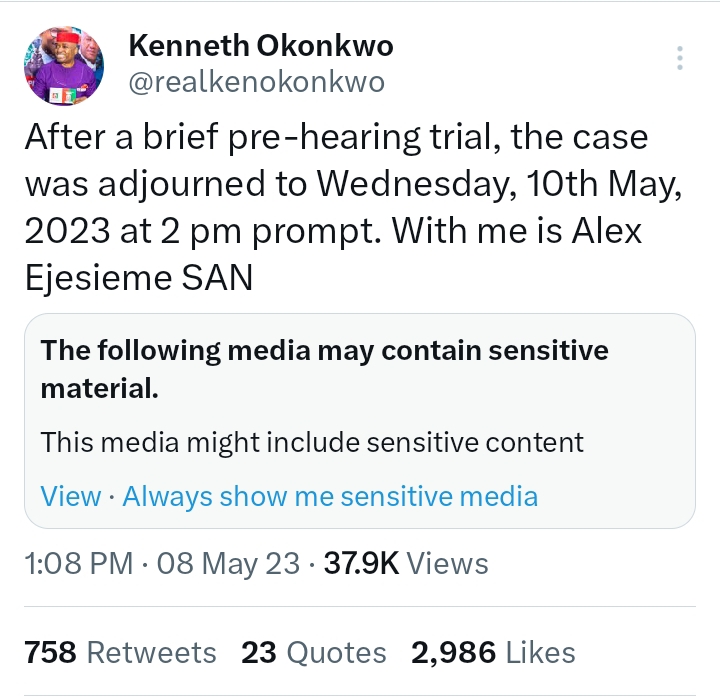Click the word 'material.' in the warning card
This screenshot has width=720, height=698.
click(x=100, y=390)
